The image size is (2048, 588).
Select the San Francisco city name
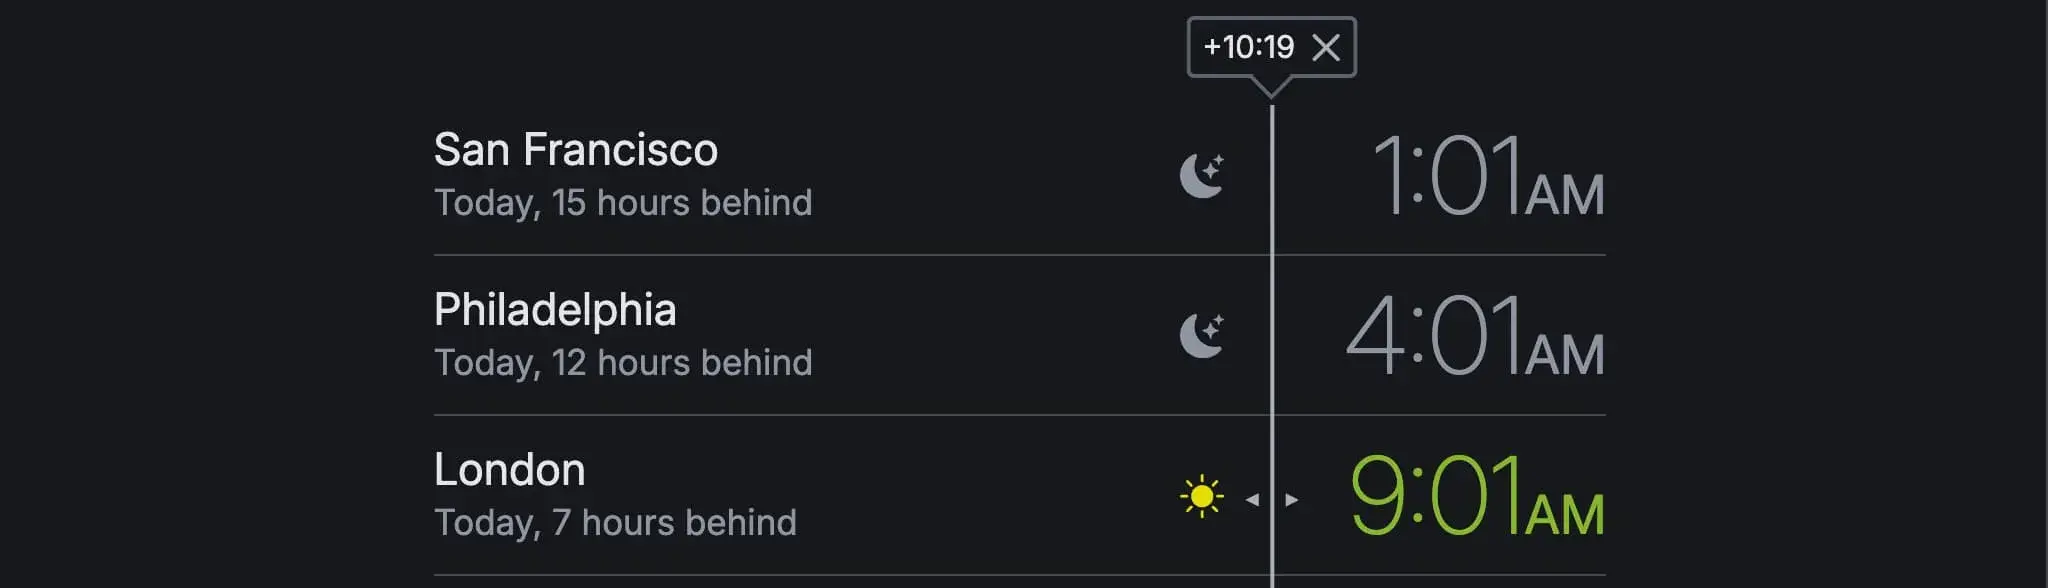coord(576,150)
